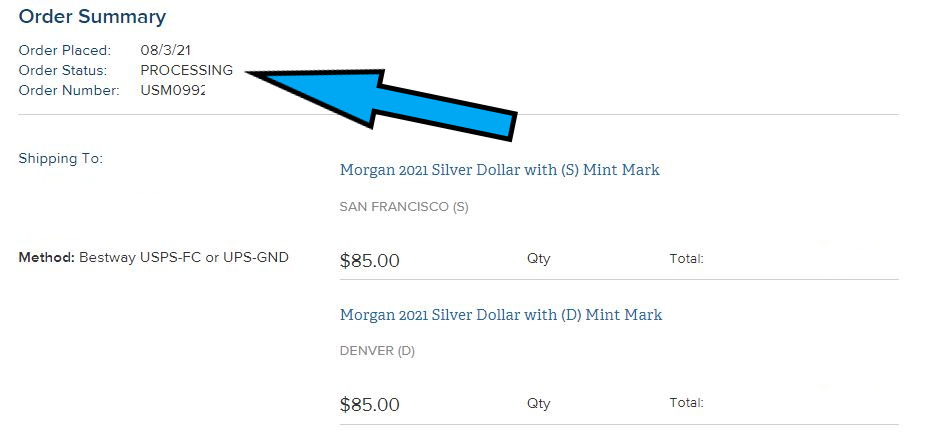Screen dimensions: 932x442
Task: Click Qty label for the San Francisco coin
Action: click(x=539, y=259)
